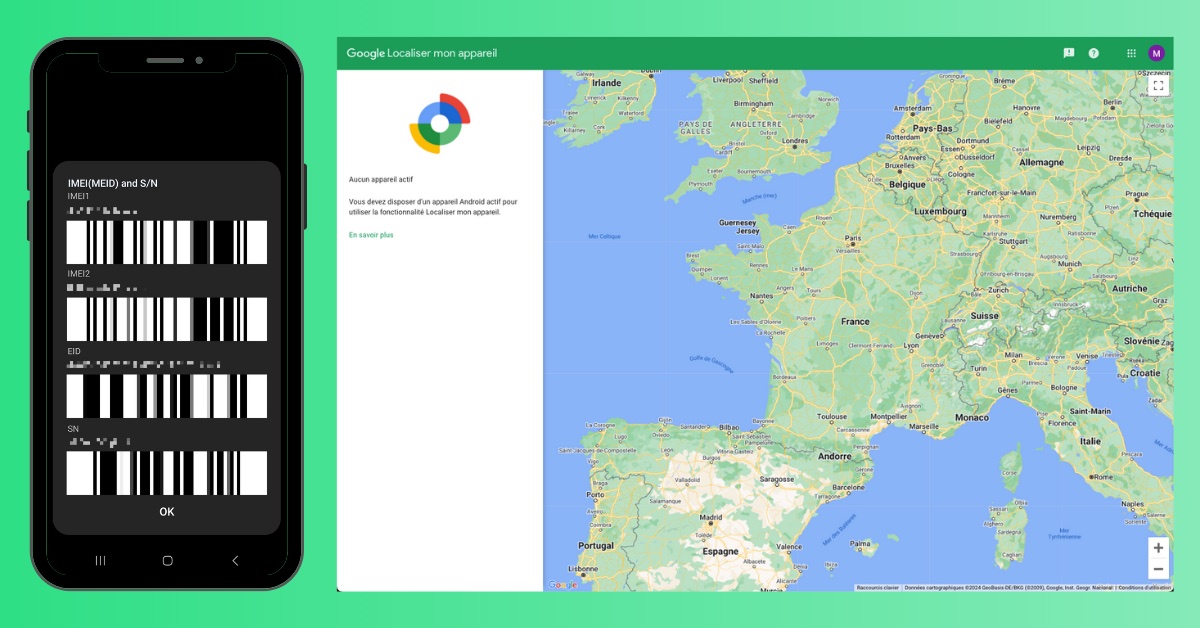This screenshot has width=1200, height=628.
Task: Click the 'Localiser mon appareil' header title
Action: 442,53
